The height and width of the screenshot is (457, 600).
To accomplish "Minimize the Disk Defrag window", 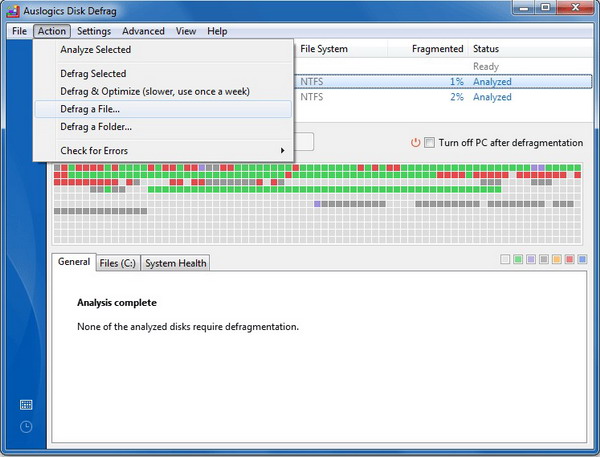I will pos(525,8).
